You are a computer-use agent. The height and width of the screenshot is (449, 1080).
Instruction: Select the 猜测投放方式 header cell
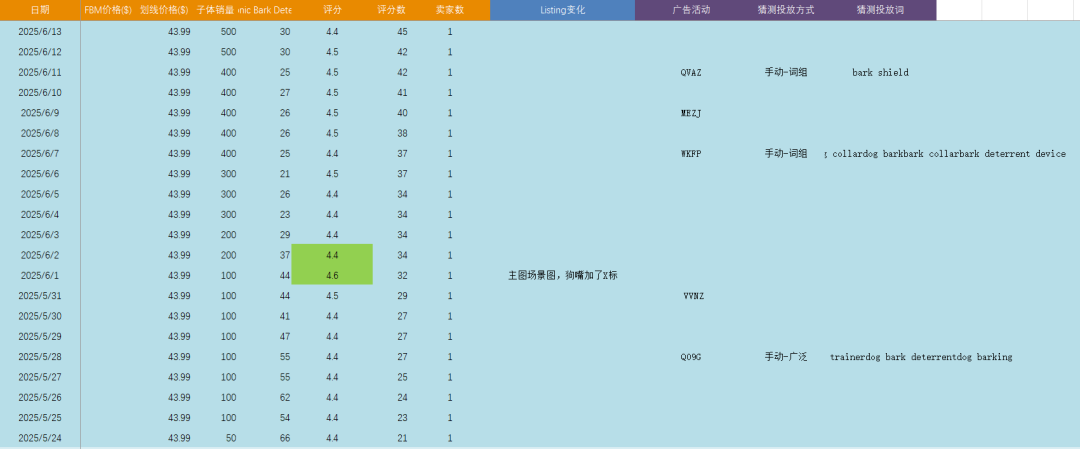tap(786, 10)
